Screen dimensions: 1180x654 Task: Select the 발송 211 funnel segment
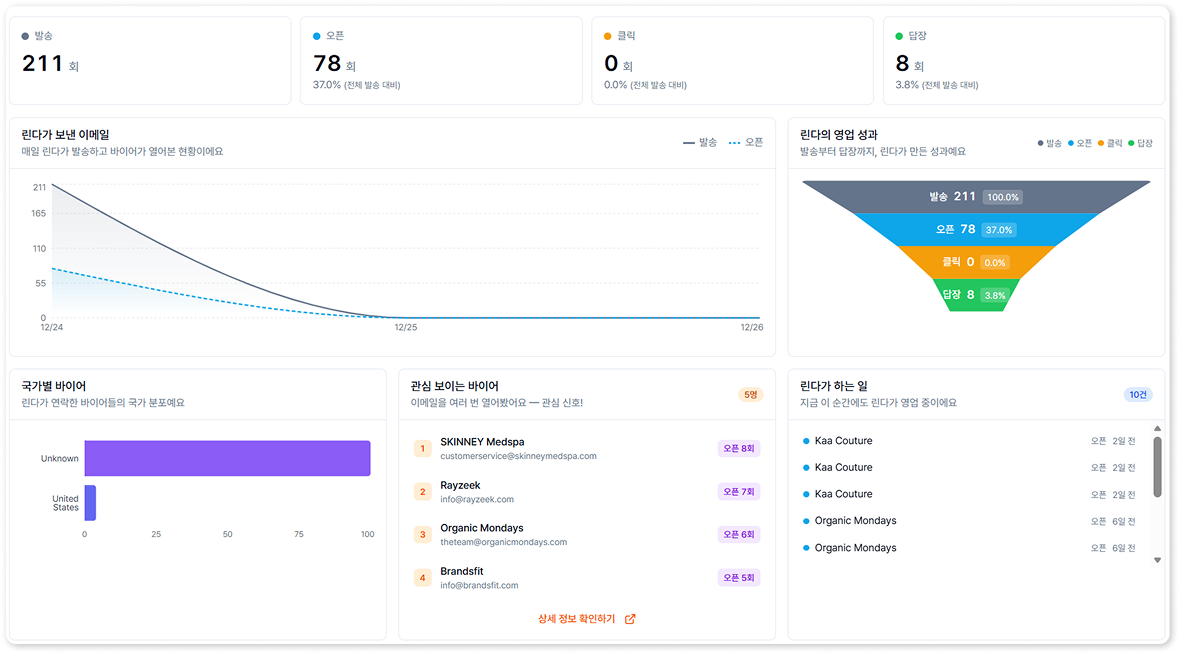(975, 197)
